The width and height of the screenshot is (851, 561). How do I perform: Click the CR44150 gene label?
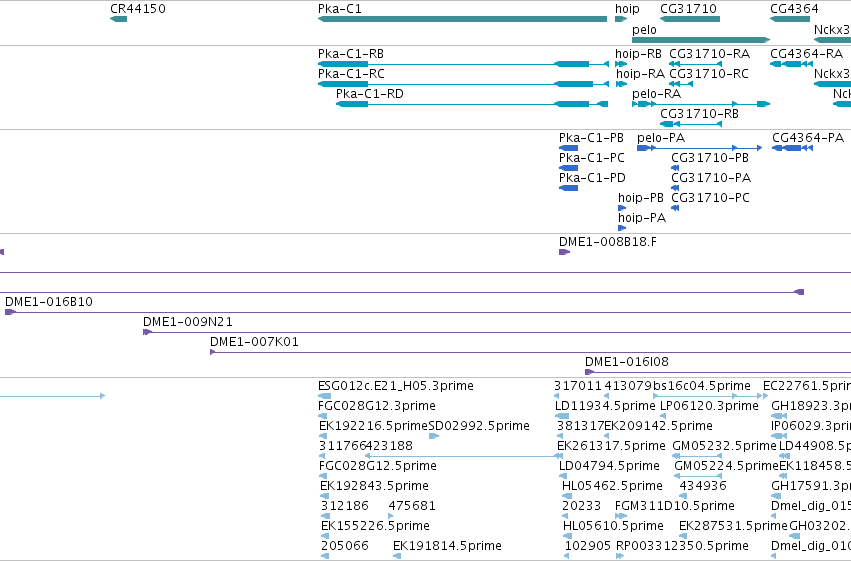(x=138, y=9)
